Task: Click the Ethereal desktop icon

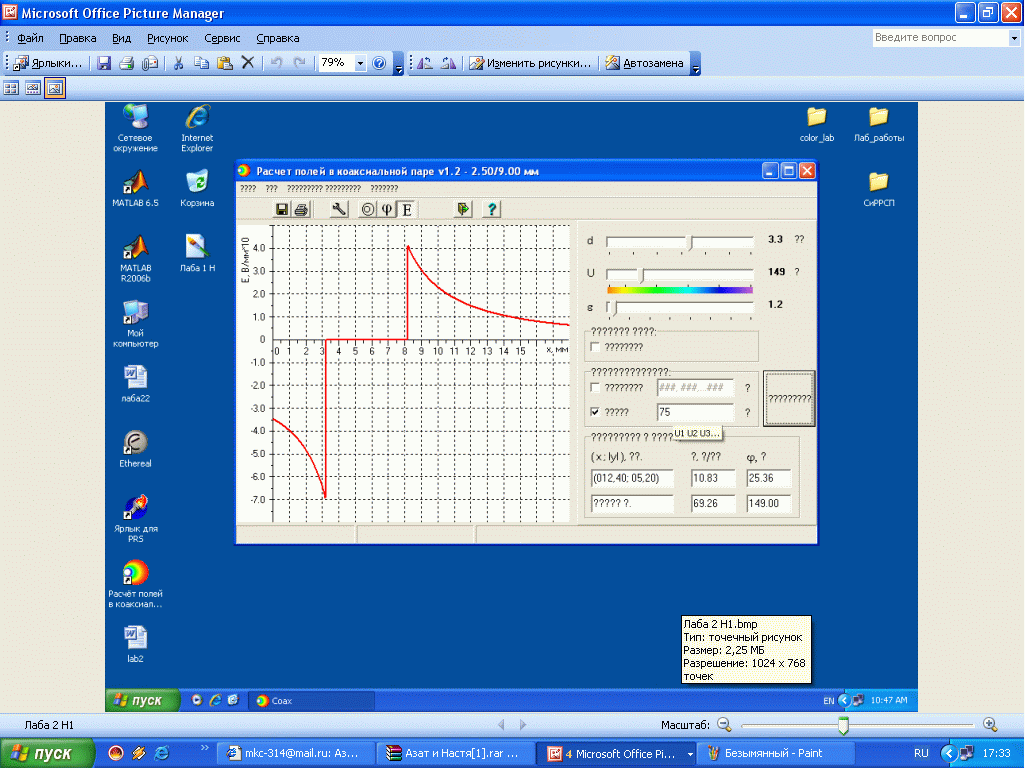Action: click(135, 449)
